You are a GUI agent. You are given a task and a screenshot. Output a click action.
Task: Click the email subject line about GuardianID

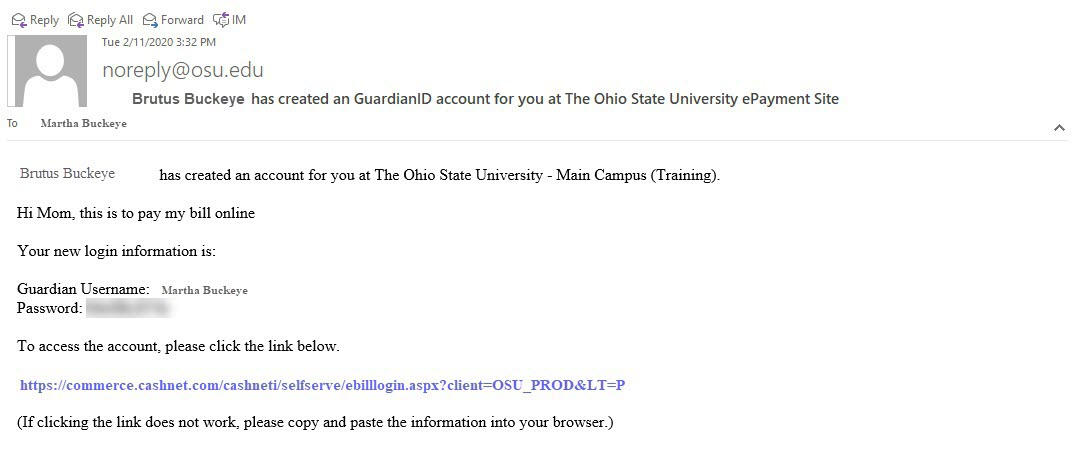point(485,99)
